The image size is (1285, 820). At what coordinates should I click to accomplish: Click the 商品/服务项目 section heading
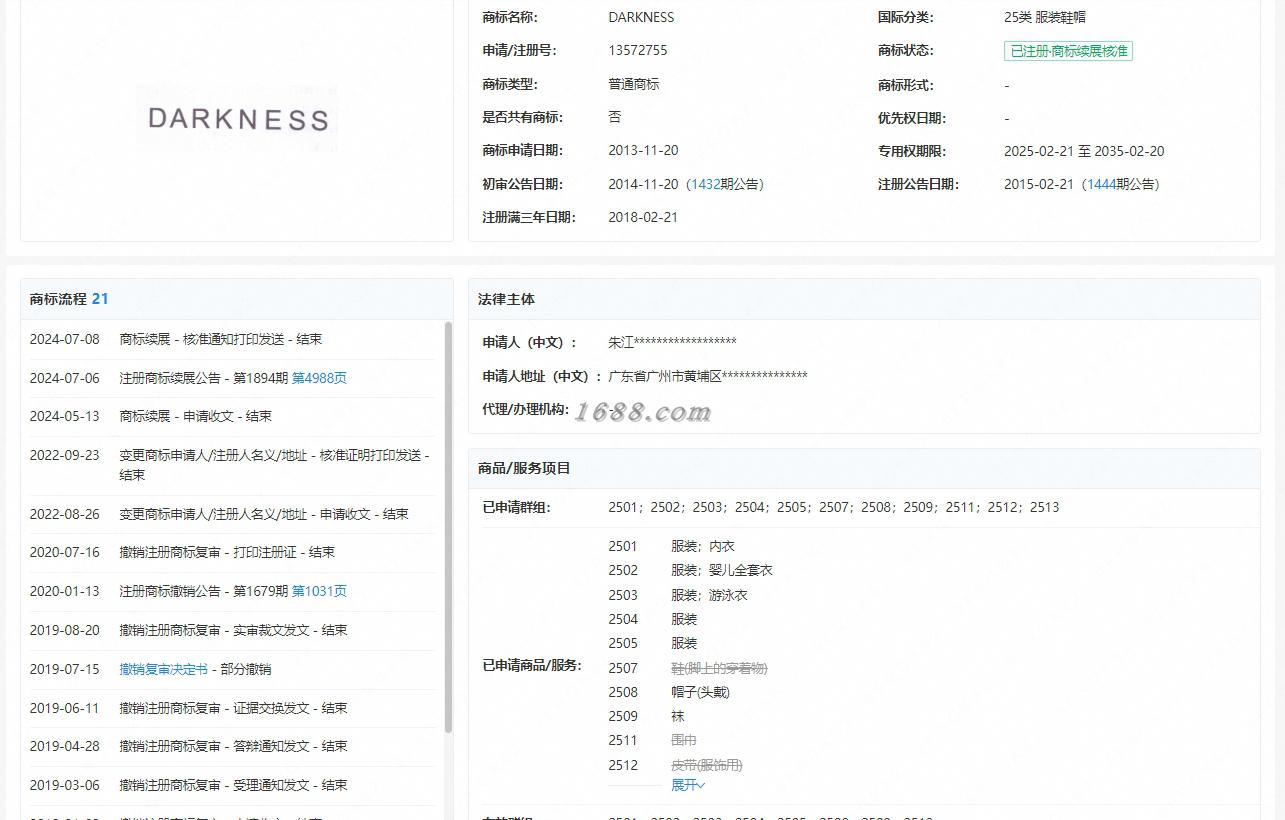524,468
